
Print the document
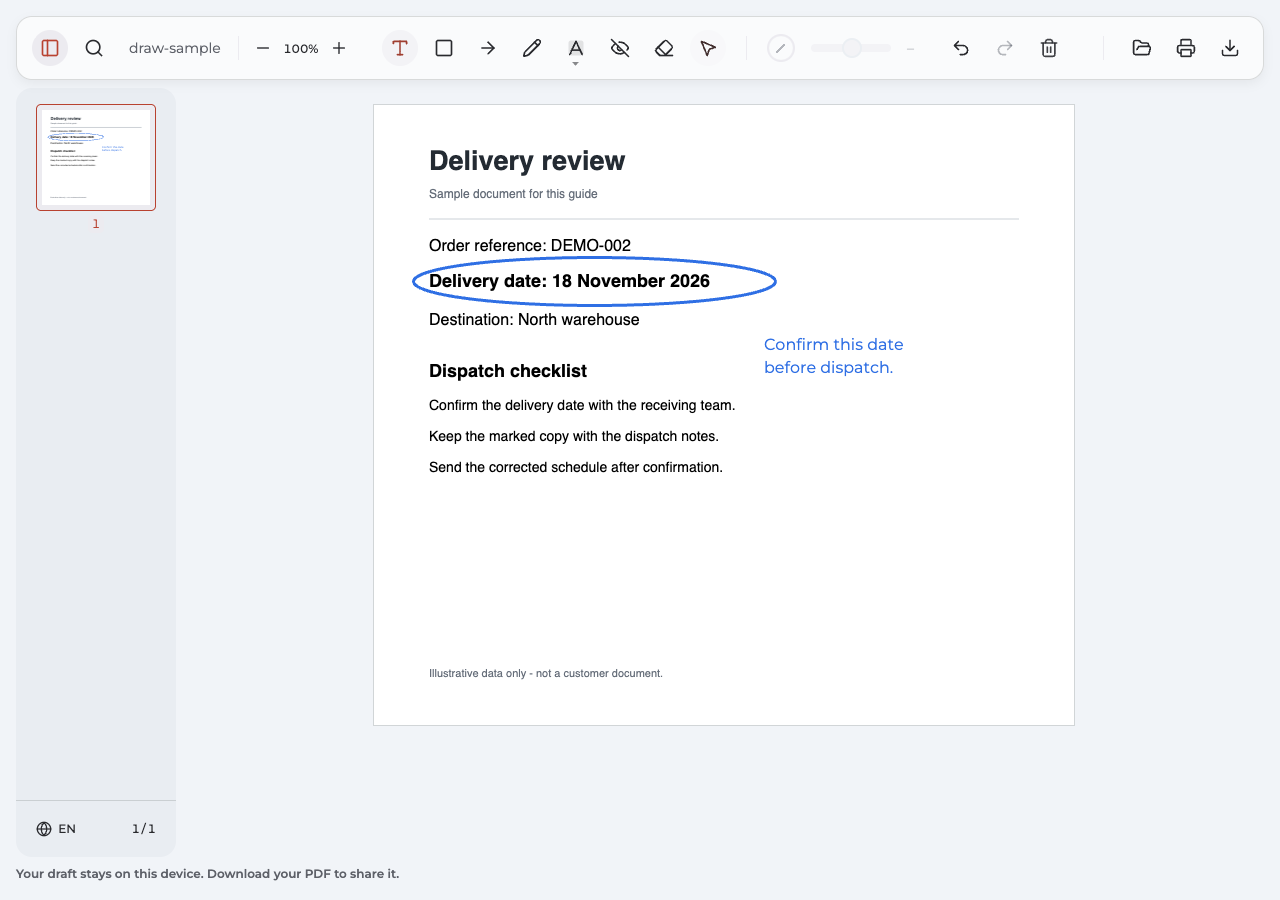click(x=1186, y=48)
